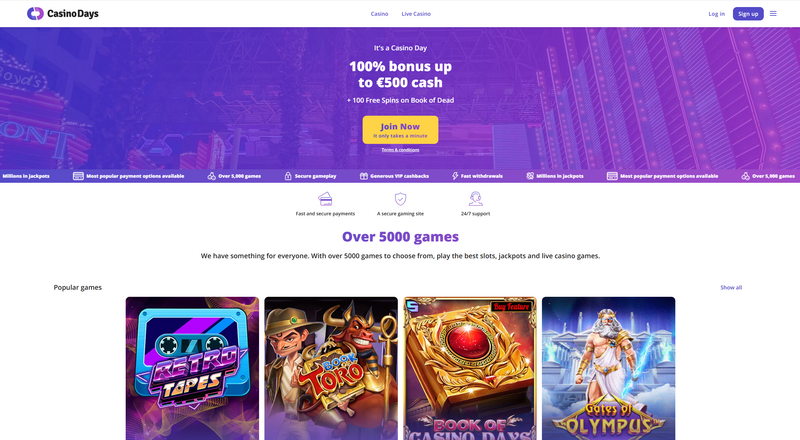Click the Log in link
The height and width of the screenshot is (440, 800).
(716, 14)
